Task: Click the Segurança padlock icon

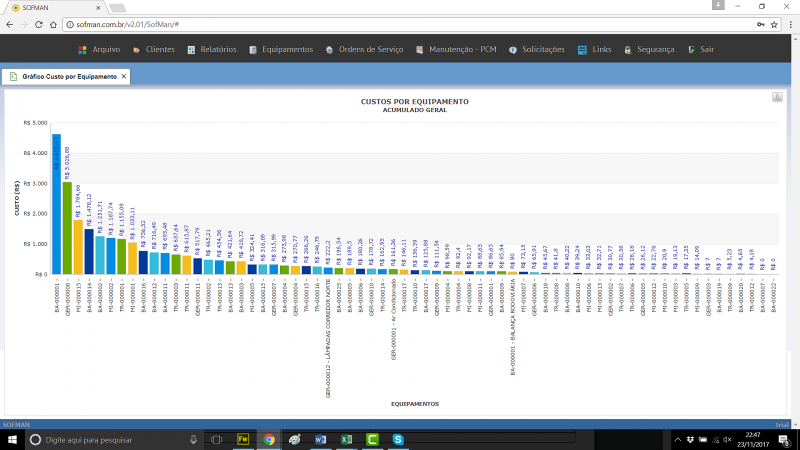Action: pyautogui.click(x=627, y=49)
